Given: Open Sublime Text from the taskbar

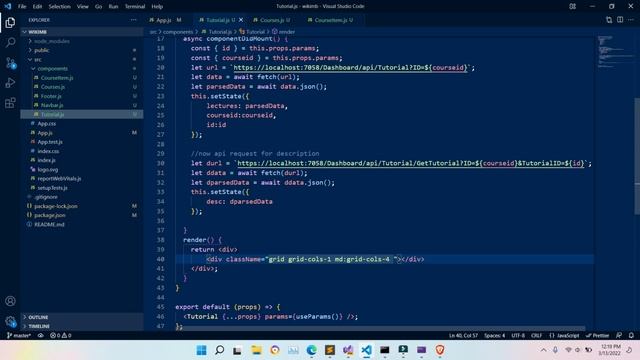Looking at the screenshot, I should [330, 350].
